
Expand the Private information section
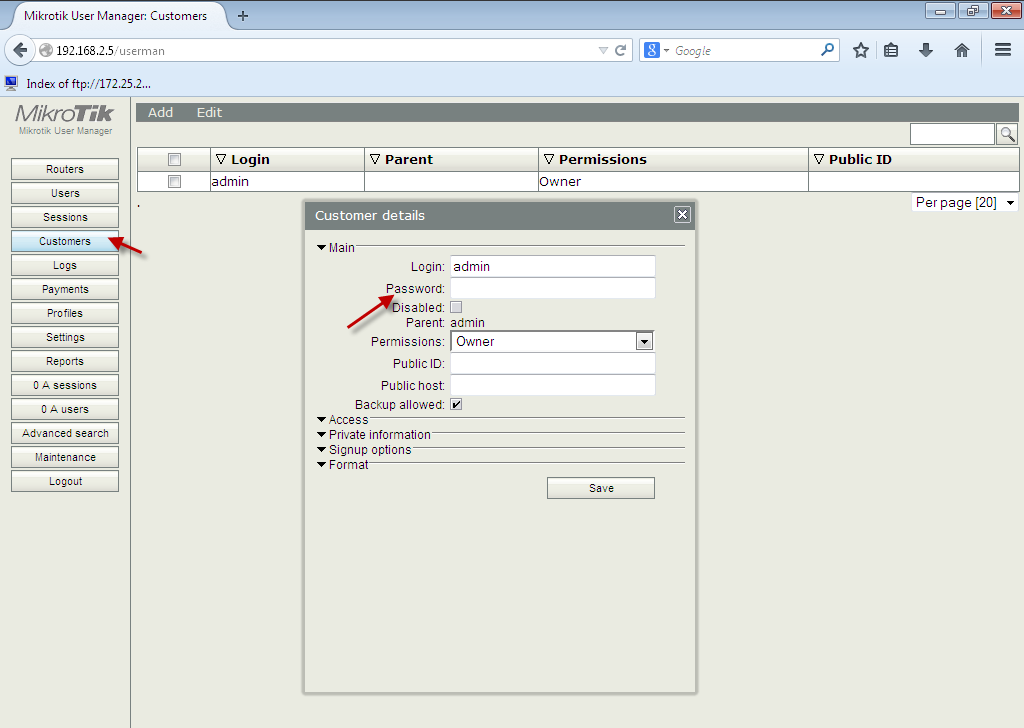pos(374,435)
